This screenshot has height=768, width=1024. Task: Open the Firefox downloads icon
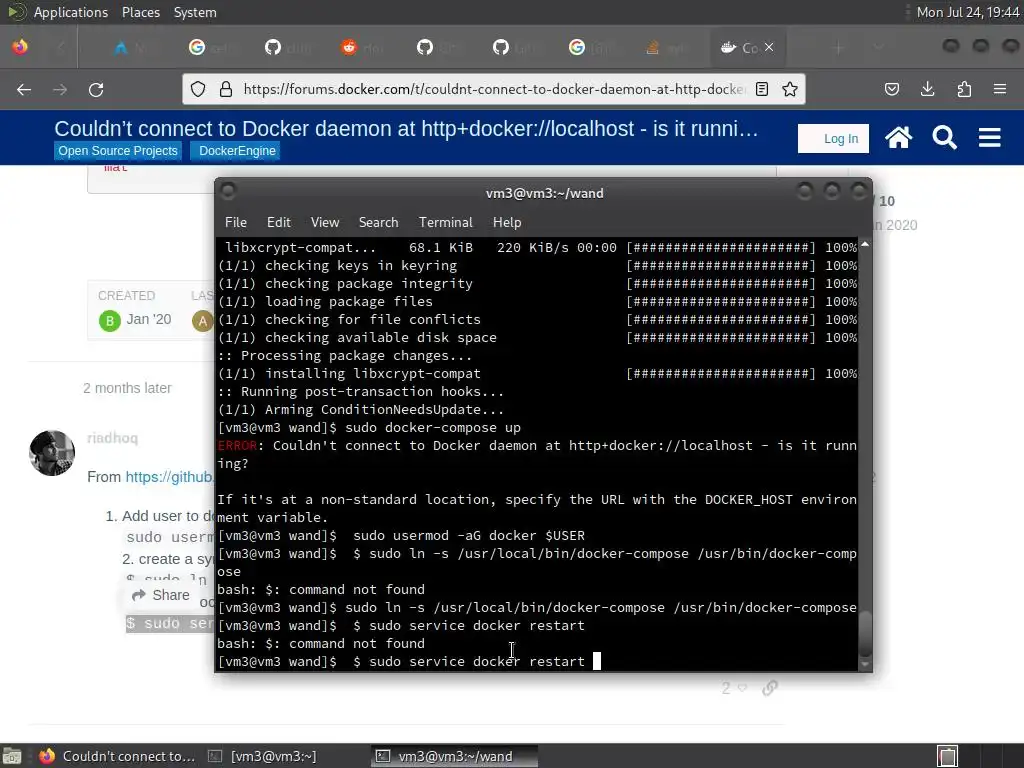(927, 89)
